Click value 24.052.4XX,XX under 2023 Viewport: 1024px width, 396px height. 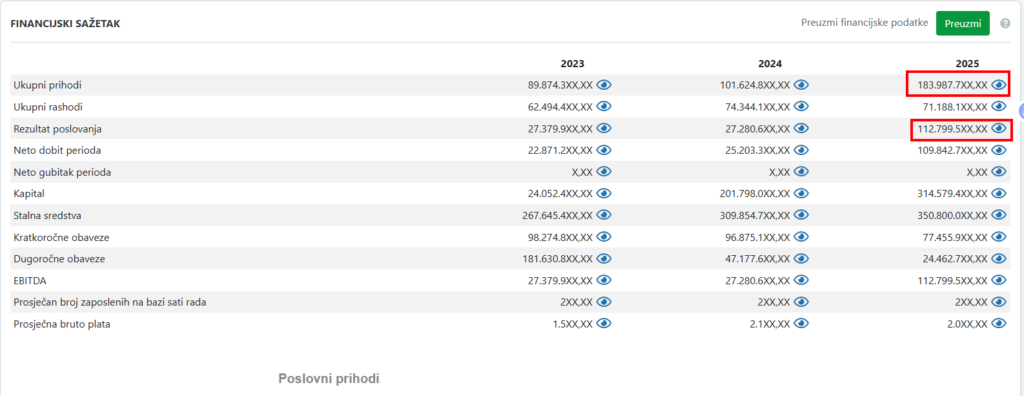click(561, 193)
